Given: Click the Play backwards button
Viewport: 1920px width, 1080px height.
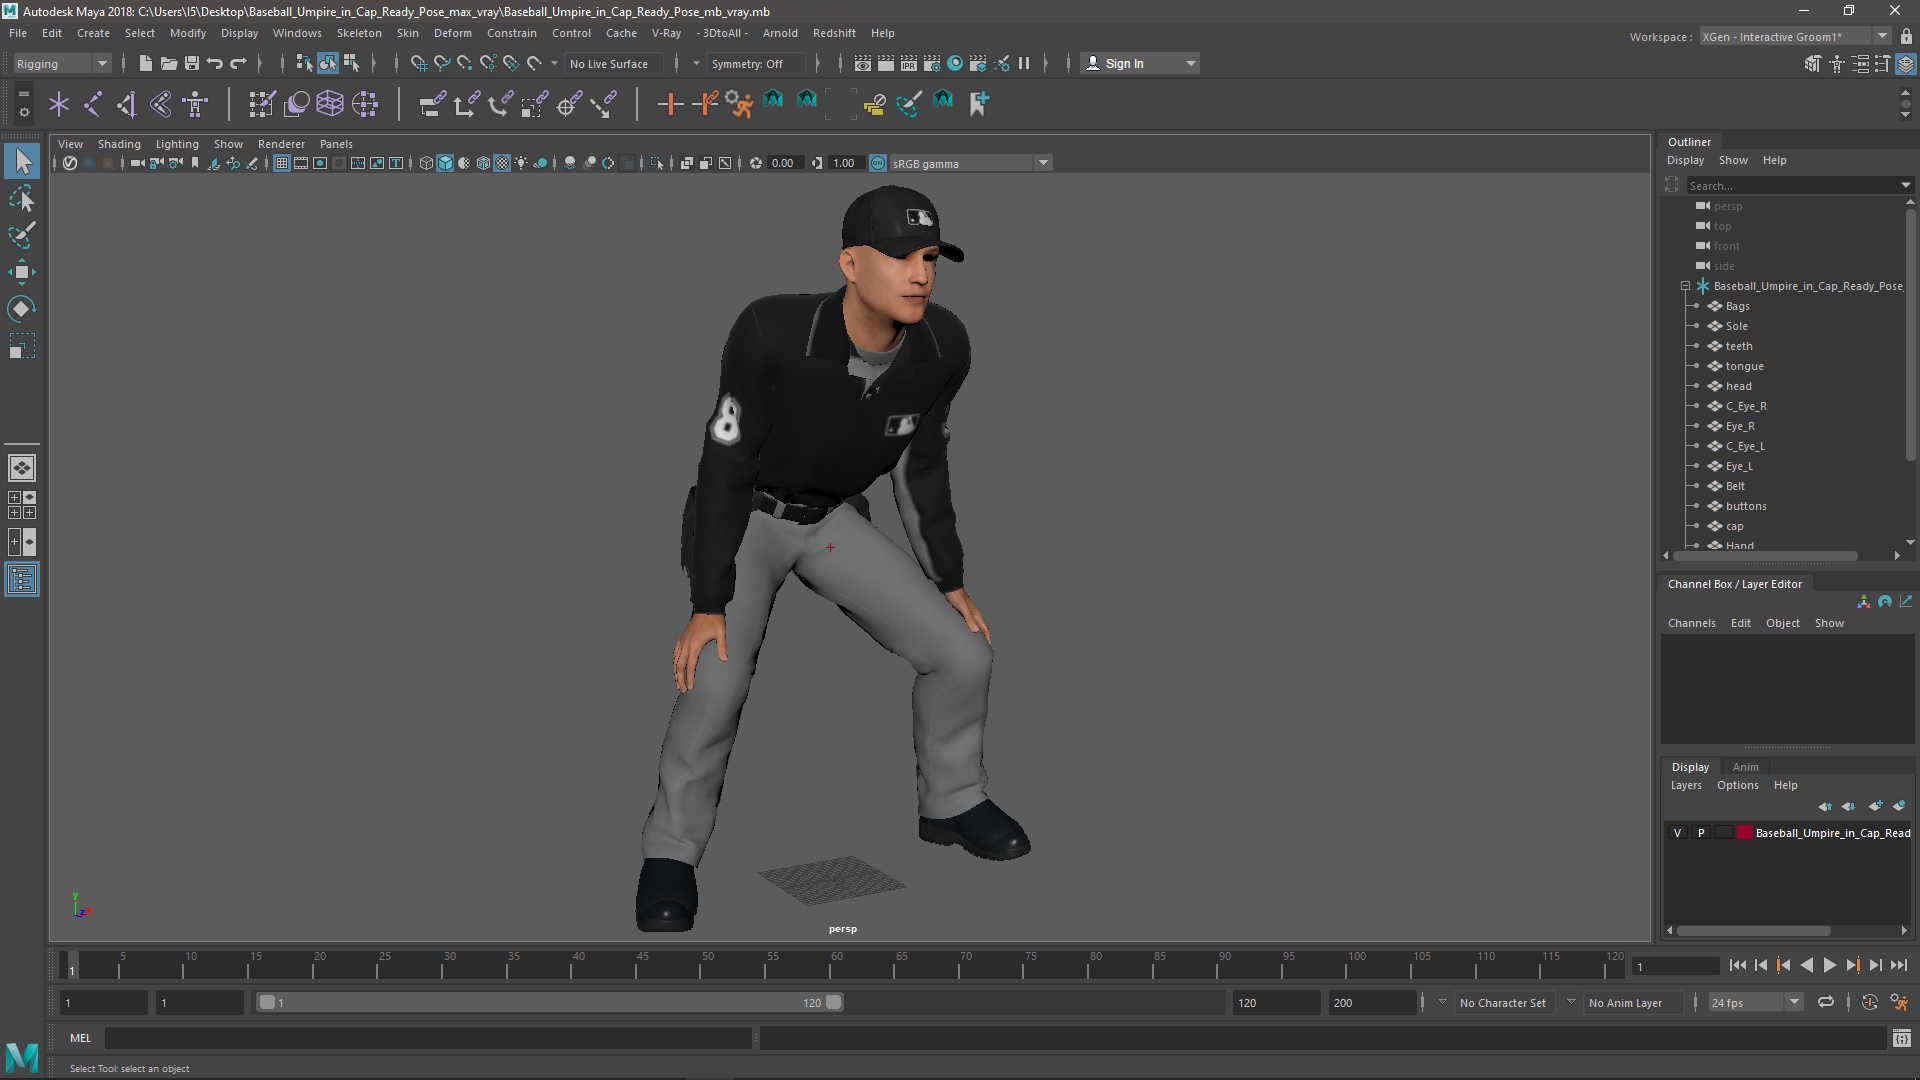Looking at the screenshot, I should [1806, 965].
